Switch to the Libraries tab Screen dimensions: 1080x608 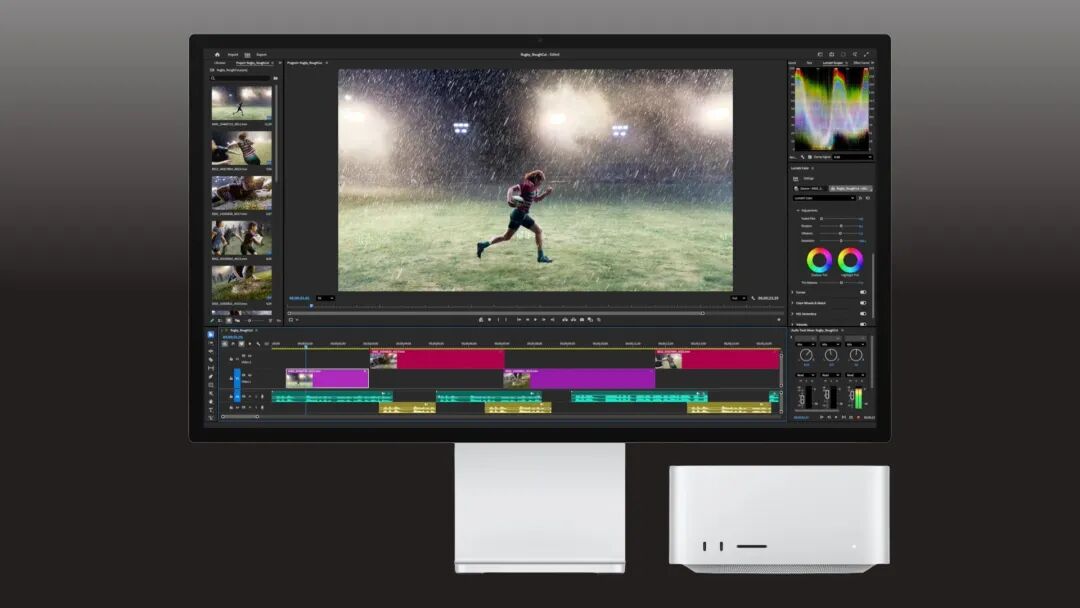tap(220, 63)
